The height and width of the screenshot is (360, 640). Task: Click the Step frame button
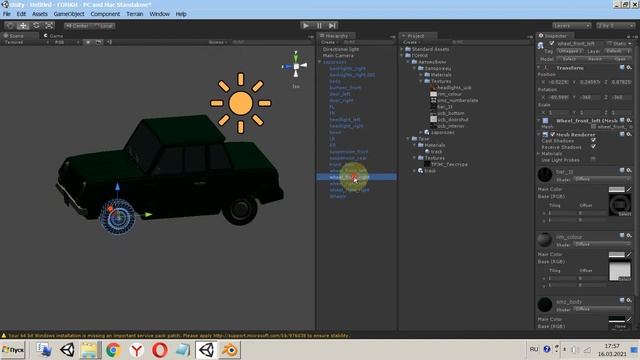pos(332,26)
